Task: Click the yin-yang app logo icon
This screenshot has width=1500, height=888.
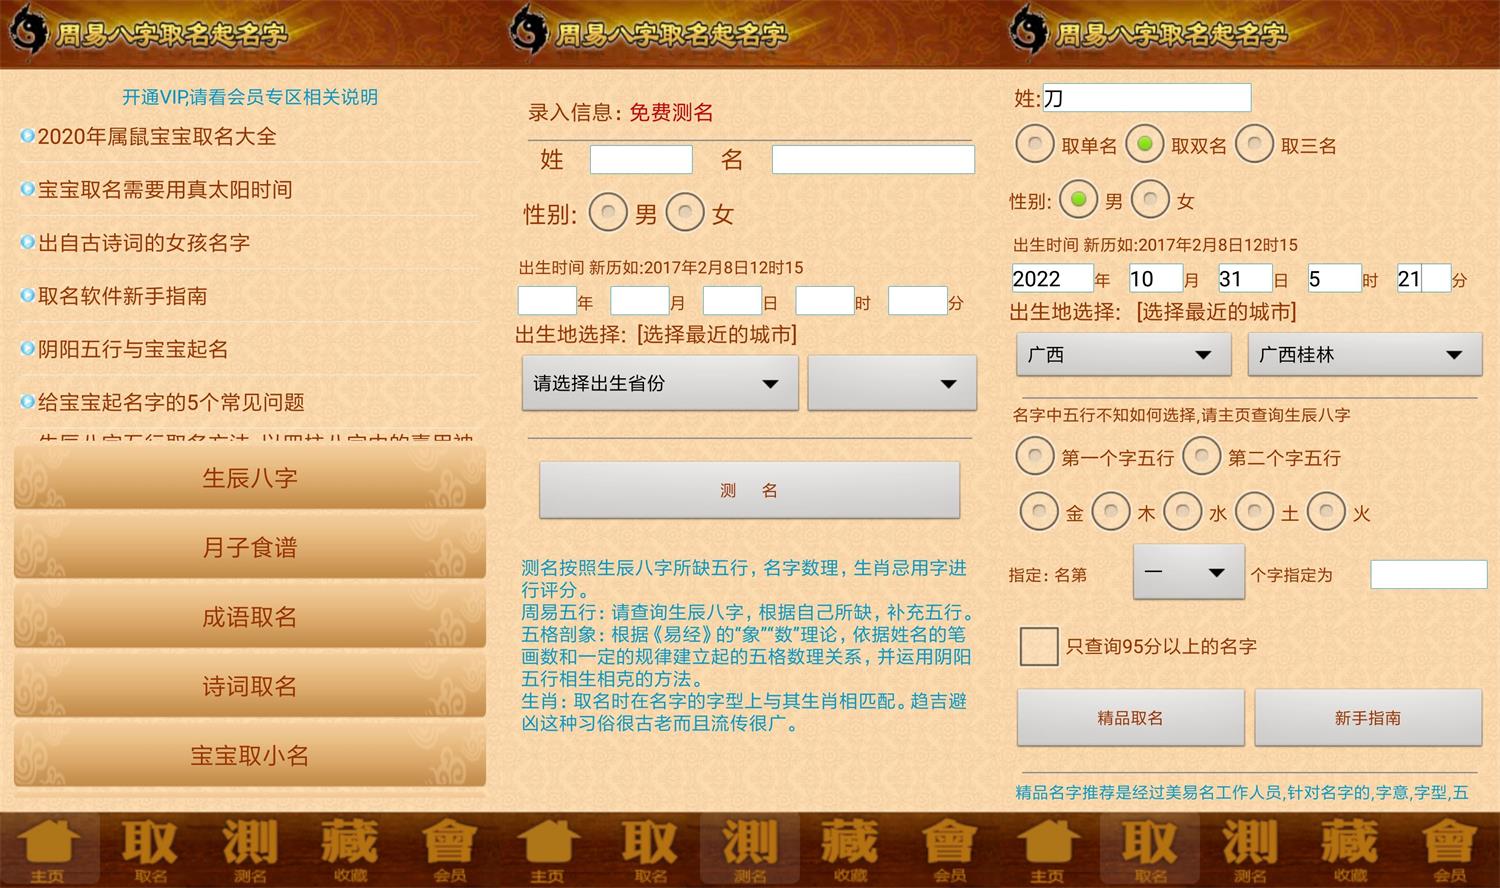Action: pyautogui.click(x=30, y=31)
